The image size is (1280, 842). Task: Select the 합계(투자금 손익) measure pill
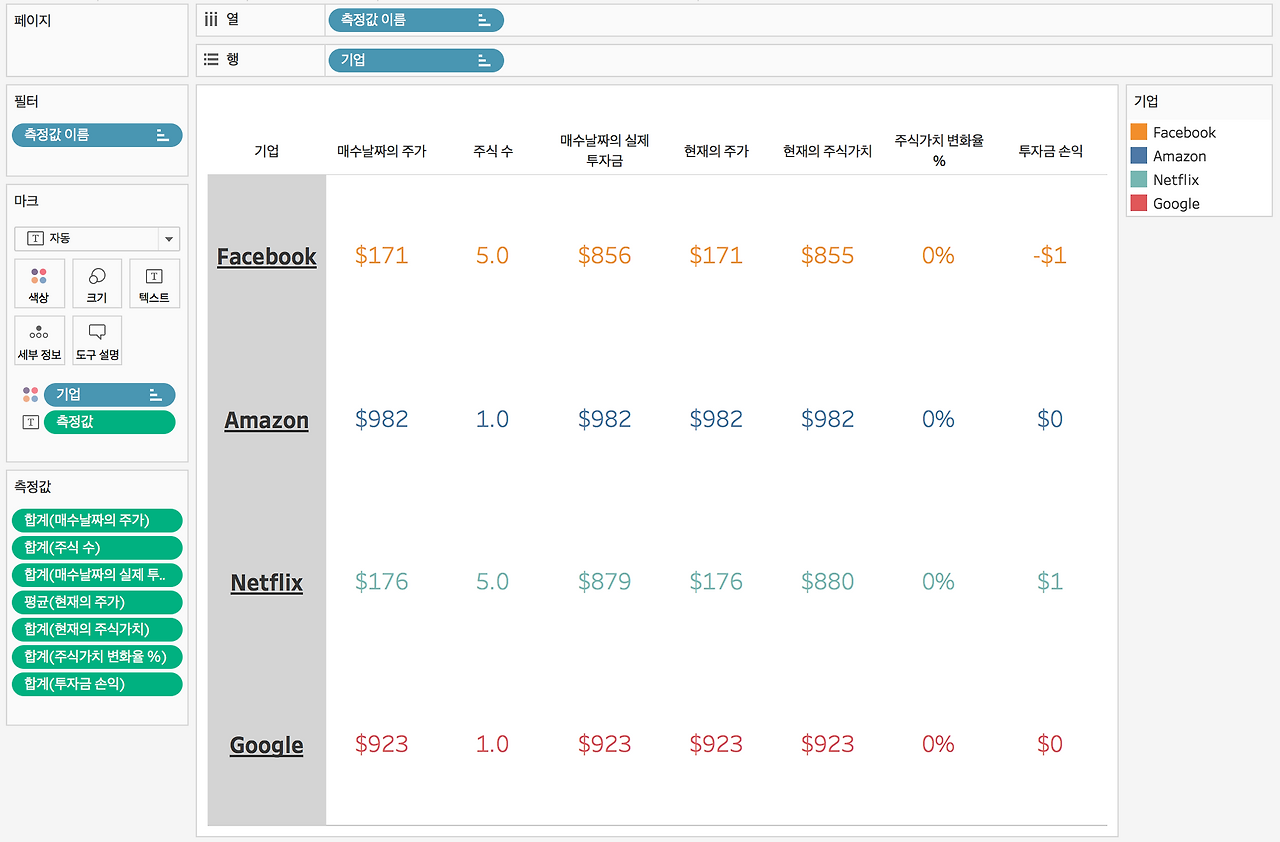pos(97,684)
